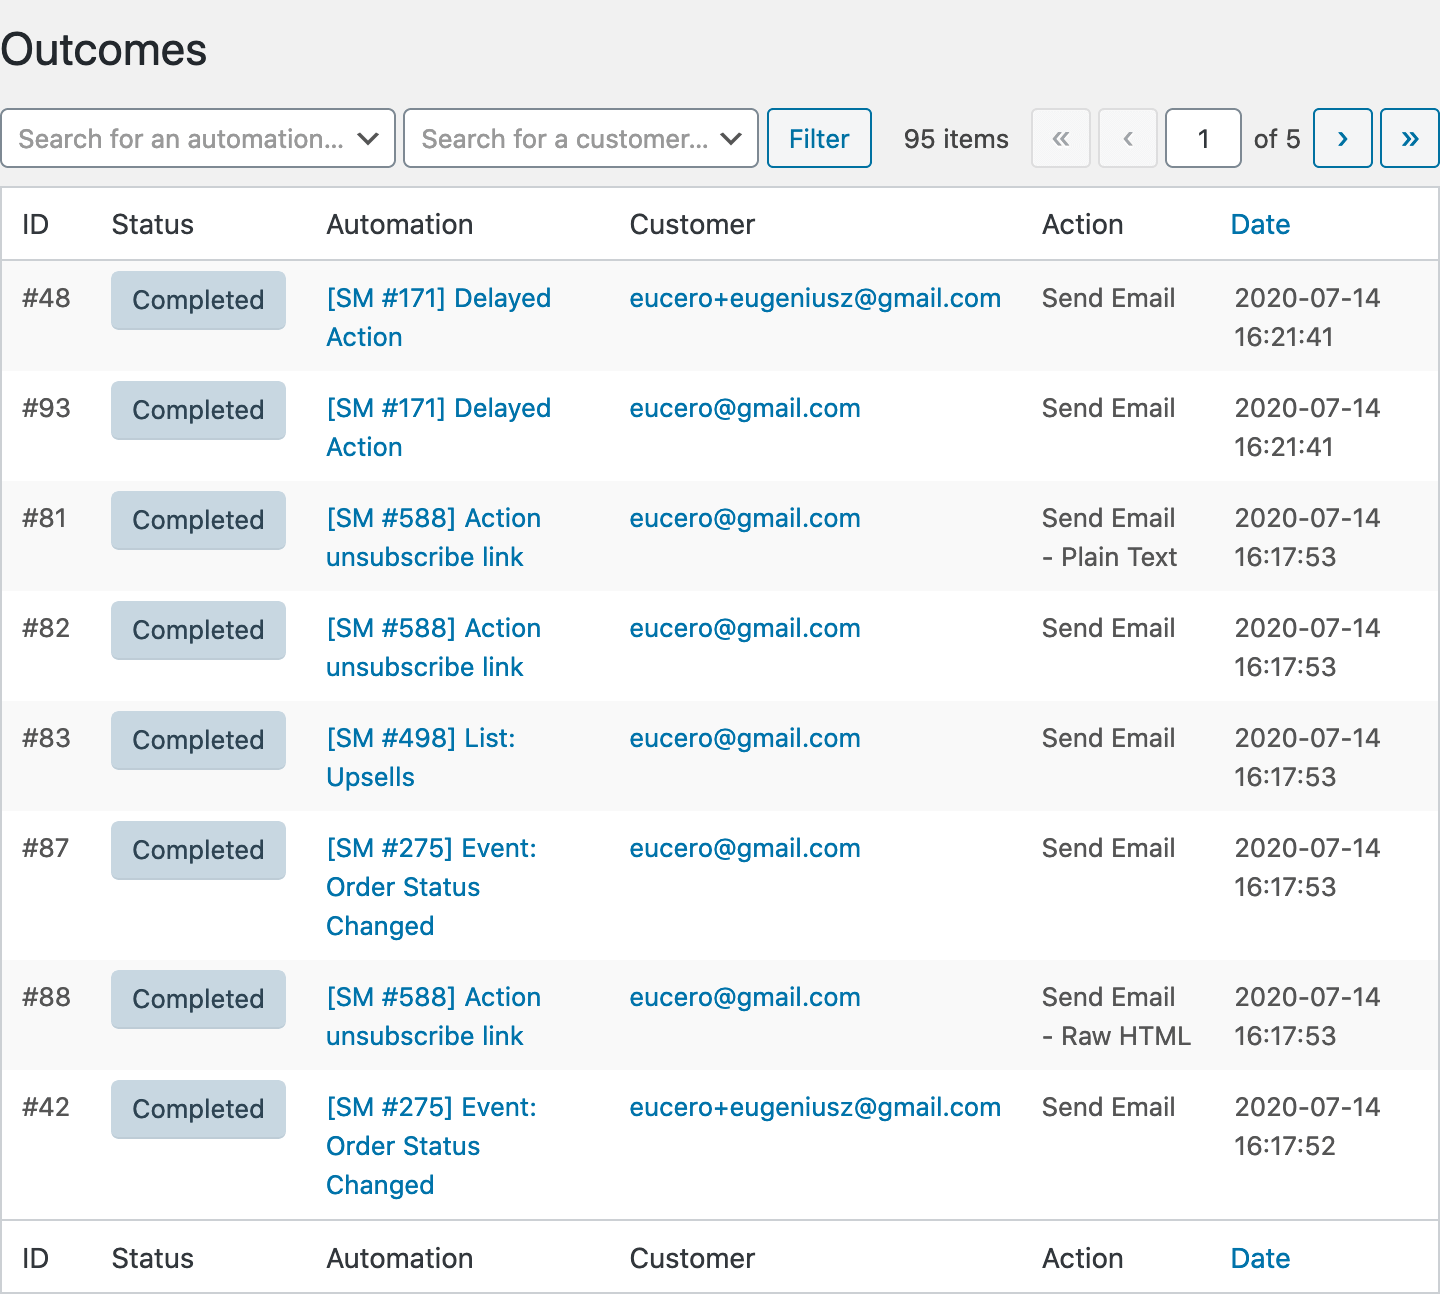The image size is (1440, 1294).
Task: Select ID cell #42
Action: tap(46, 1107)
